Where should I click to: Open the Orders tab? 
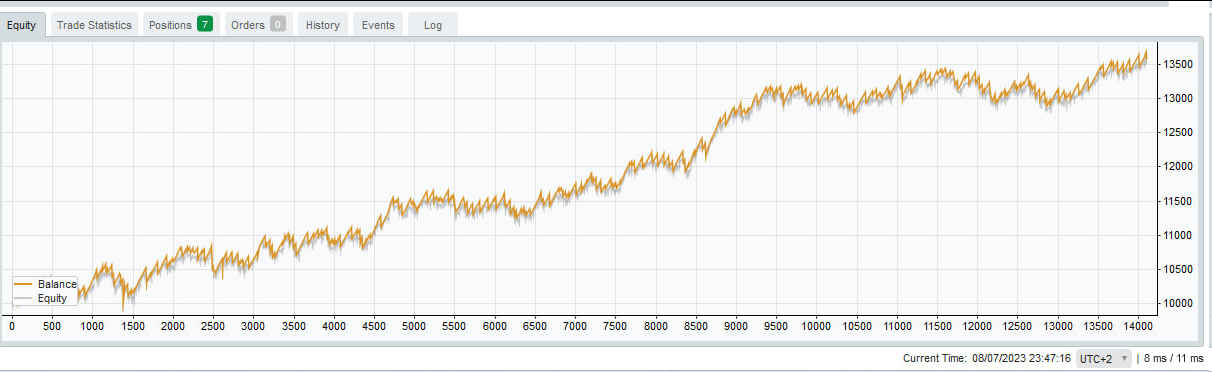(258, 25)
